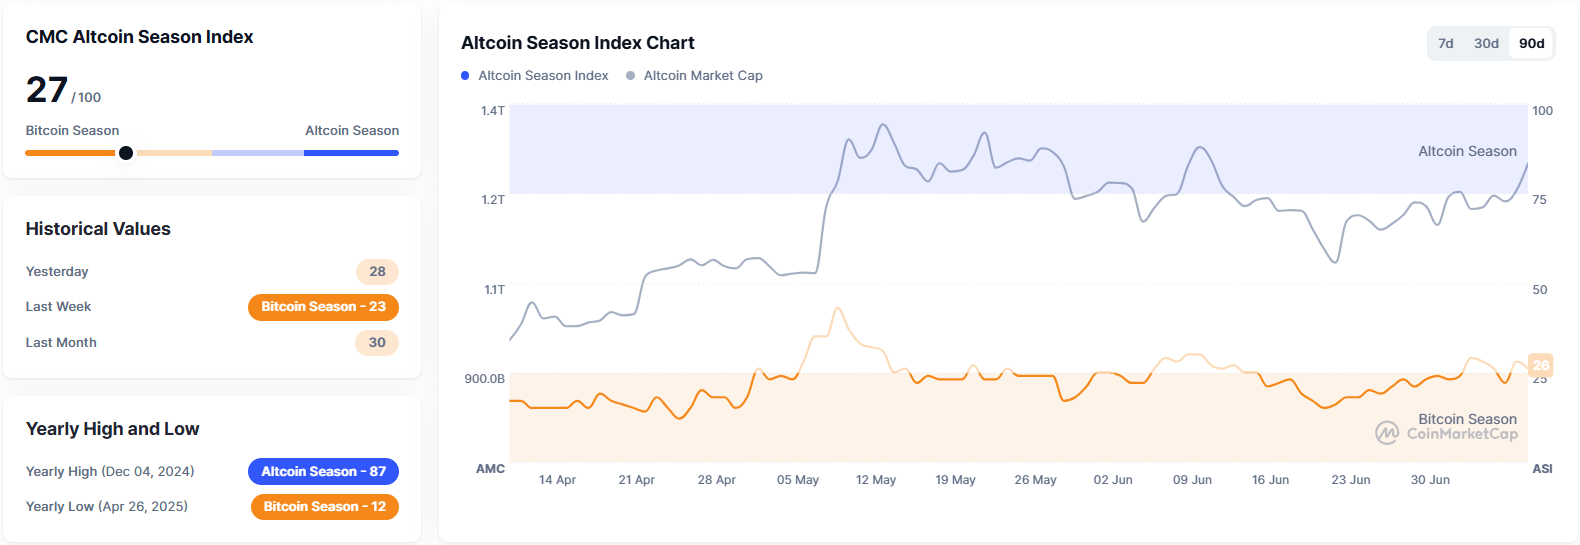Screen dimensions: 1580x545
Task: Click the Altcoin Season Index legend label
Action: (x=543, y=76)
